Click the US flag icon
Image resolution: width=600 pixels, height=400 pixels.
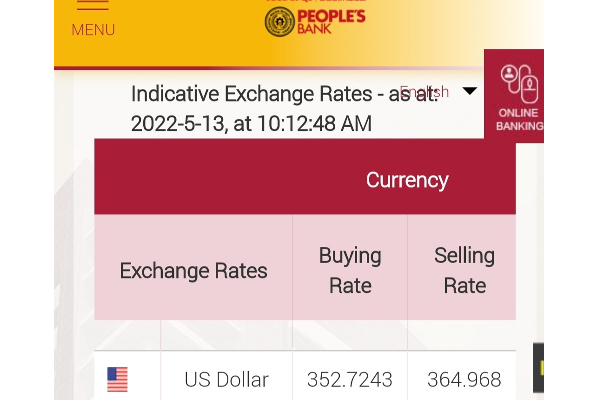[x=117, y=380]
